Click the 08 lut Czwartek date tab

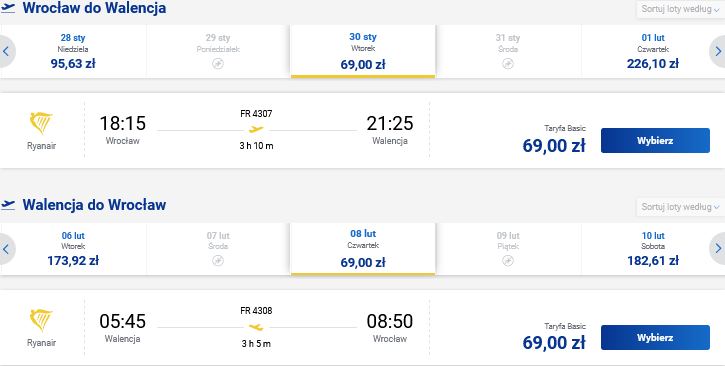click(363, 249)
